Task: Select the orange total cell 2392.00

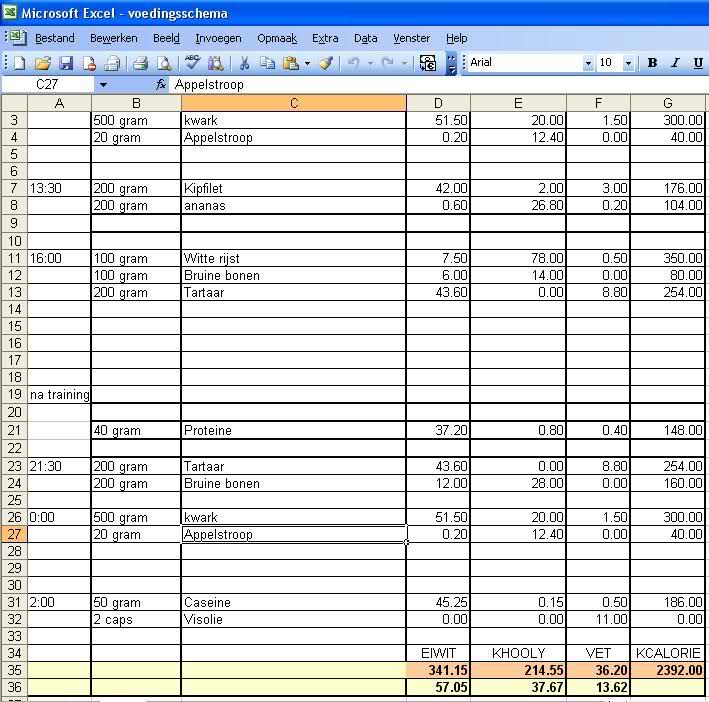Action: 667,670
